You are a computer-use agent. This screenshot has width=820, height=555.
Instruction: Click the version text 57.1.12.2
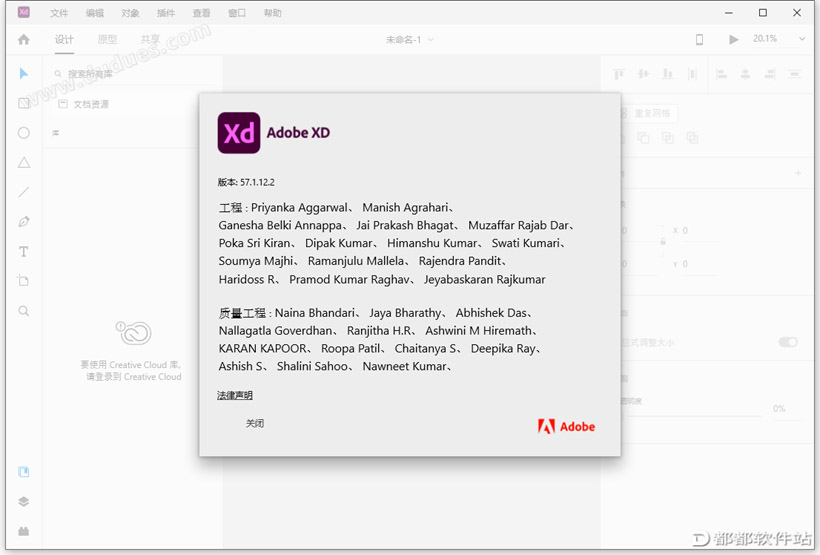[x=257, y=182]
